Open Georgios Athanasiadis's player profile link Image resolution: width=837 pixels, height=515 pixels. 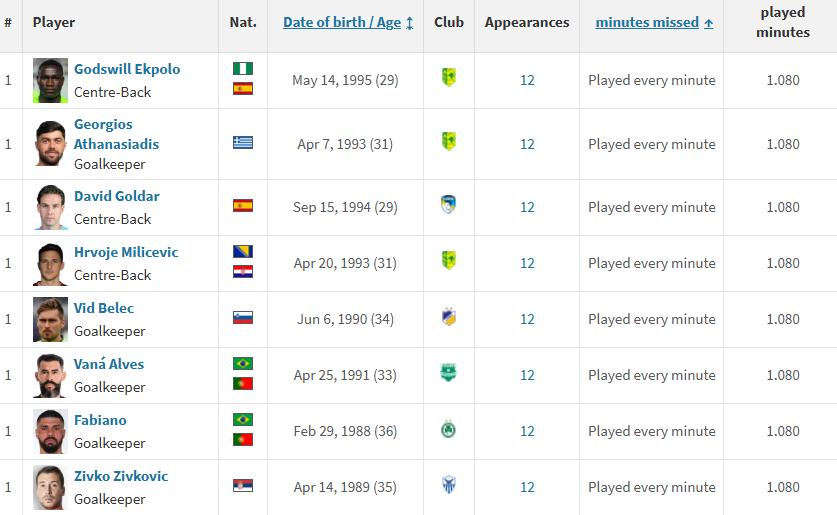[116, 134]
